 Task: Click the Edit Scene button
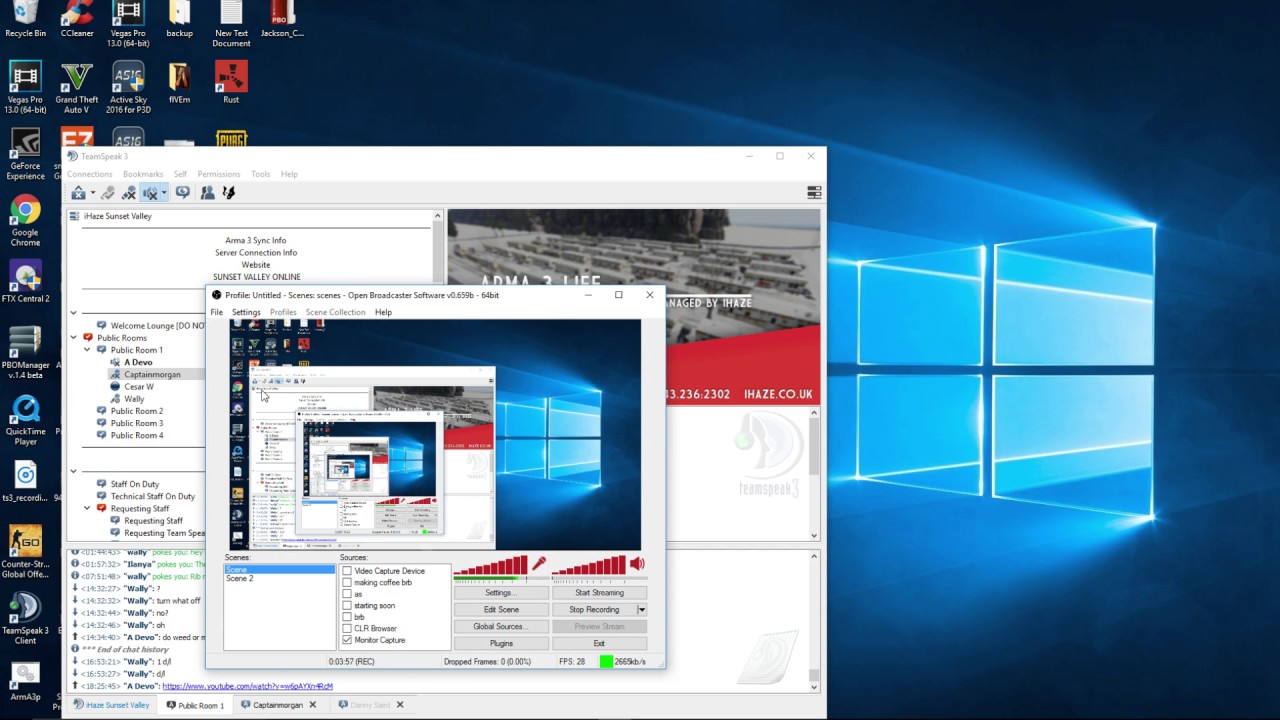point(501,610)
